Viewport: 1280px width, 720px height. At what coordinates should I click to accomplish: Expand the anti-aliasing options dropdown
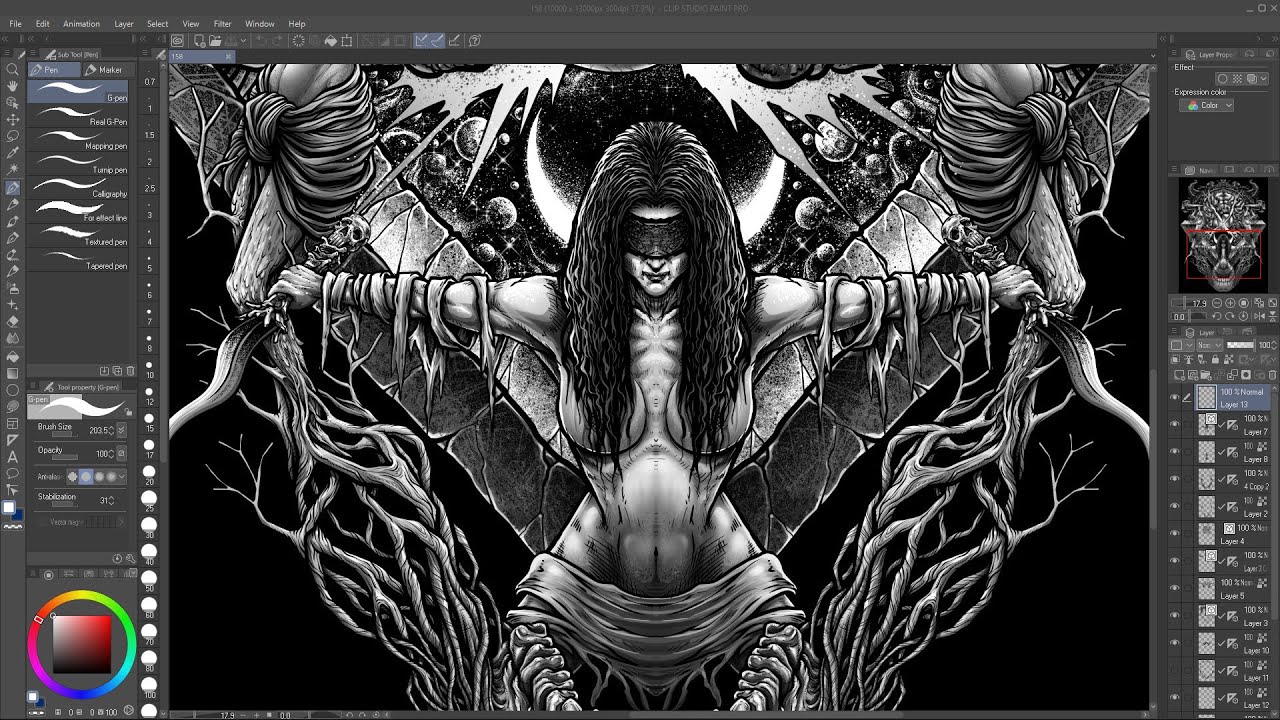pos(123,477)
